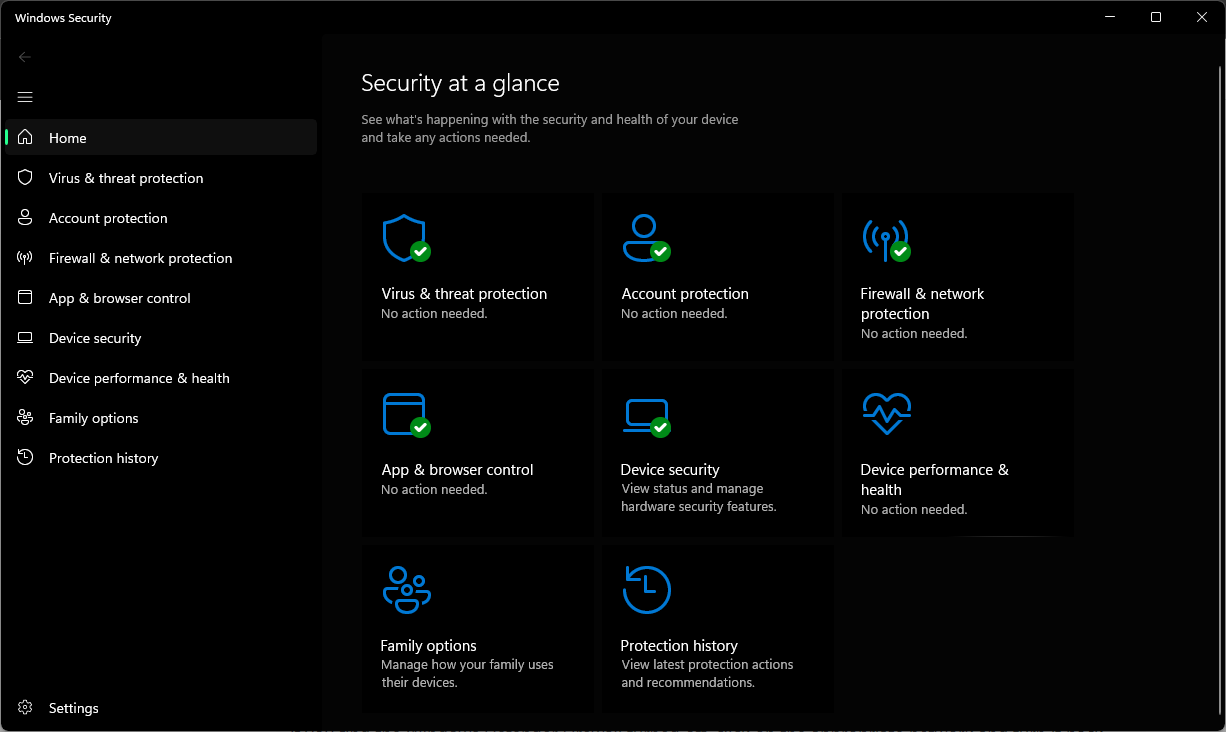Click the laptop icon beside Device security in sidebar
The image size is (1226, 732).
click(x=25, y=338)
